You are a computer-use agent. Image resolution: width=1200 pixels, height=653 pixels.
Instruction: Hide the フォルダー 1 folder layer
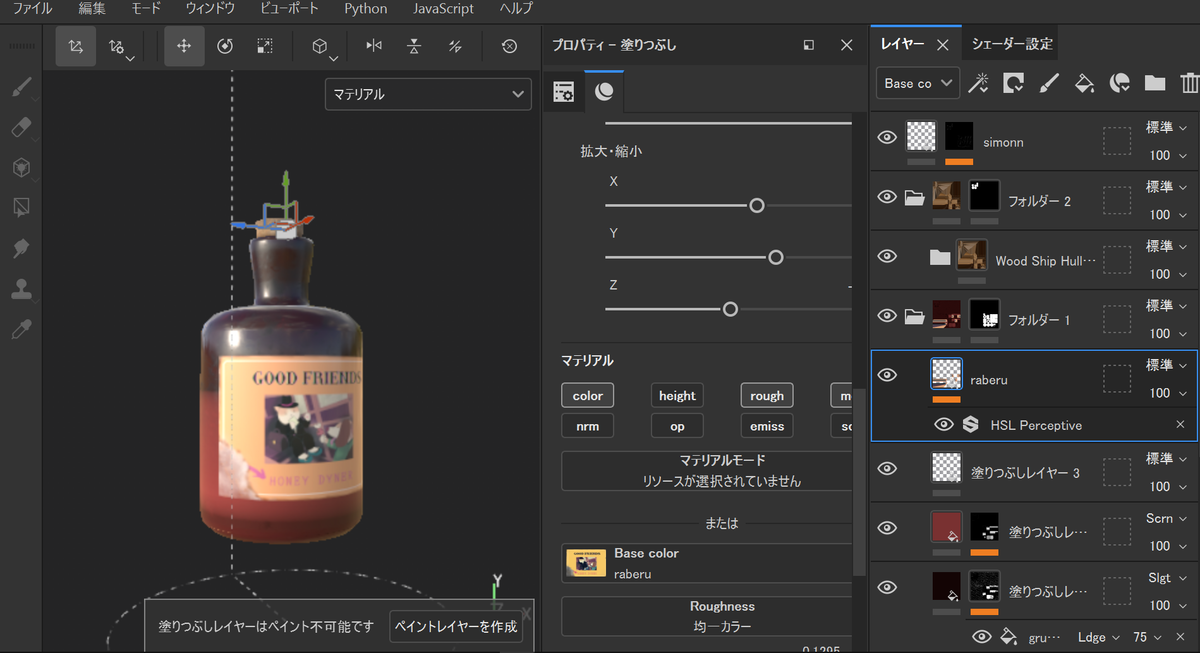pyautogui.click(x=887, y=316)
